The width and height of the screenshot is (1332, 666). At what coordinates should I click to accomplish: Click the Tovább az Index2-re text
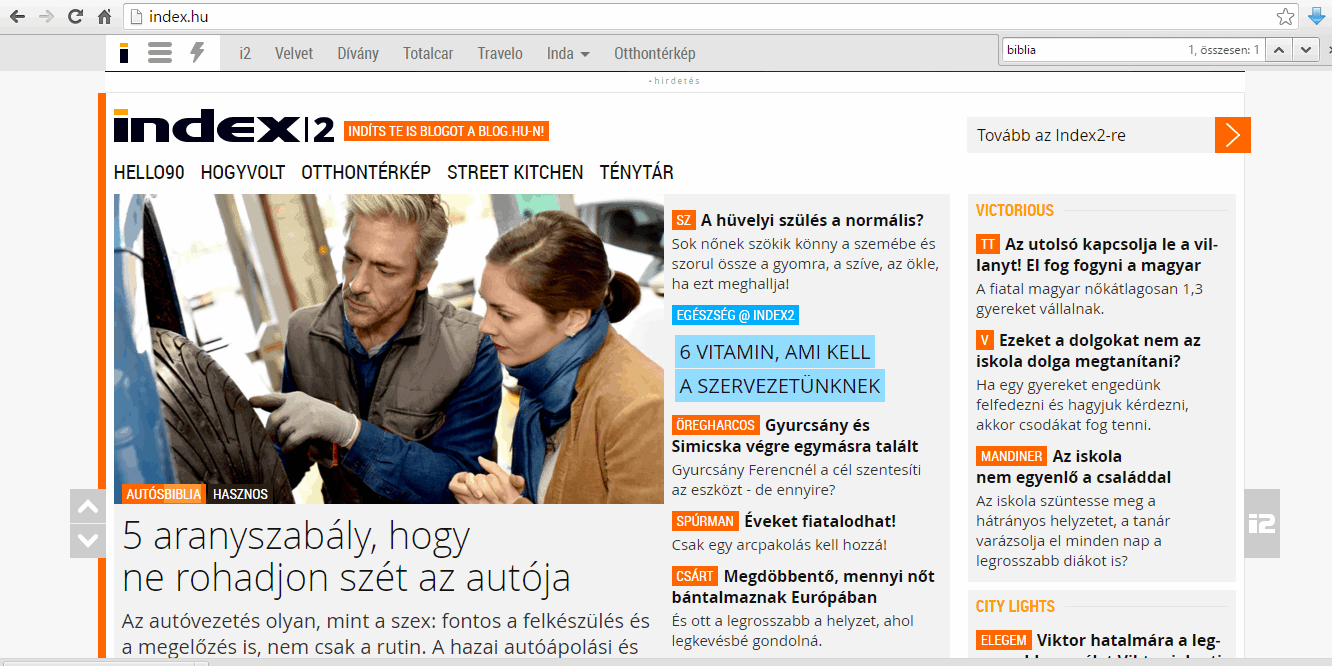[x=1051, y=135]
